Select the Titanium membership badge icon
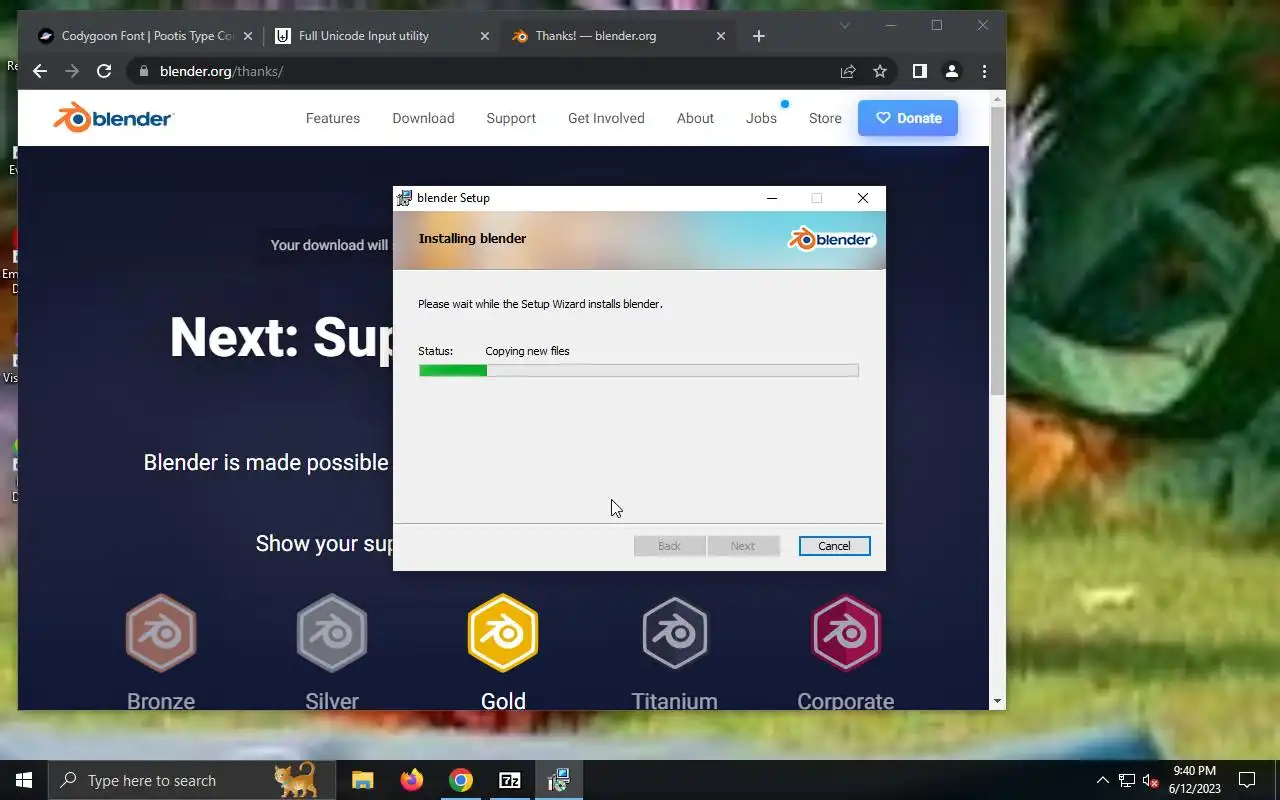This screenshot has height=800, width=1280. 675,633
